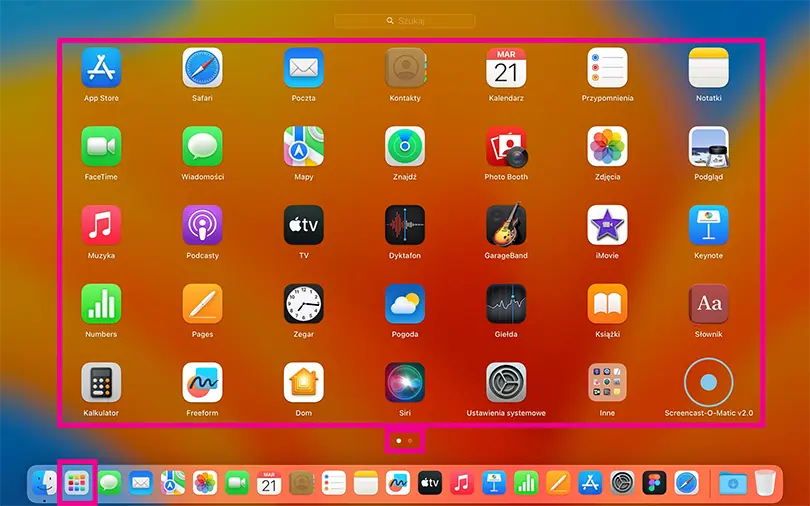Open the Pogoda weather app
Viewport: 810px width, 506px height.
point(405,304)
